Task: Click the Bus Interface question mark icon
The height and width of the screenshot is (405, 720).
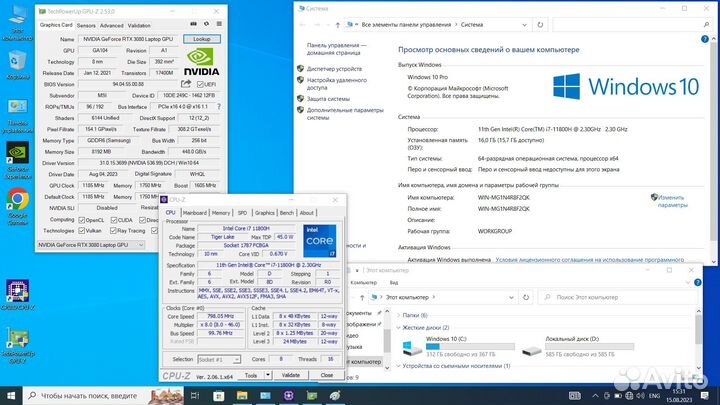Action: 219,107
